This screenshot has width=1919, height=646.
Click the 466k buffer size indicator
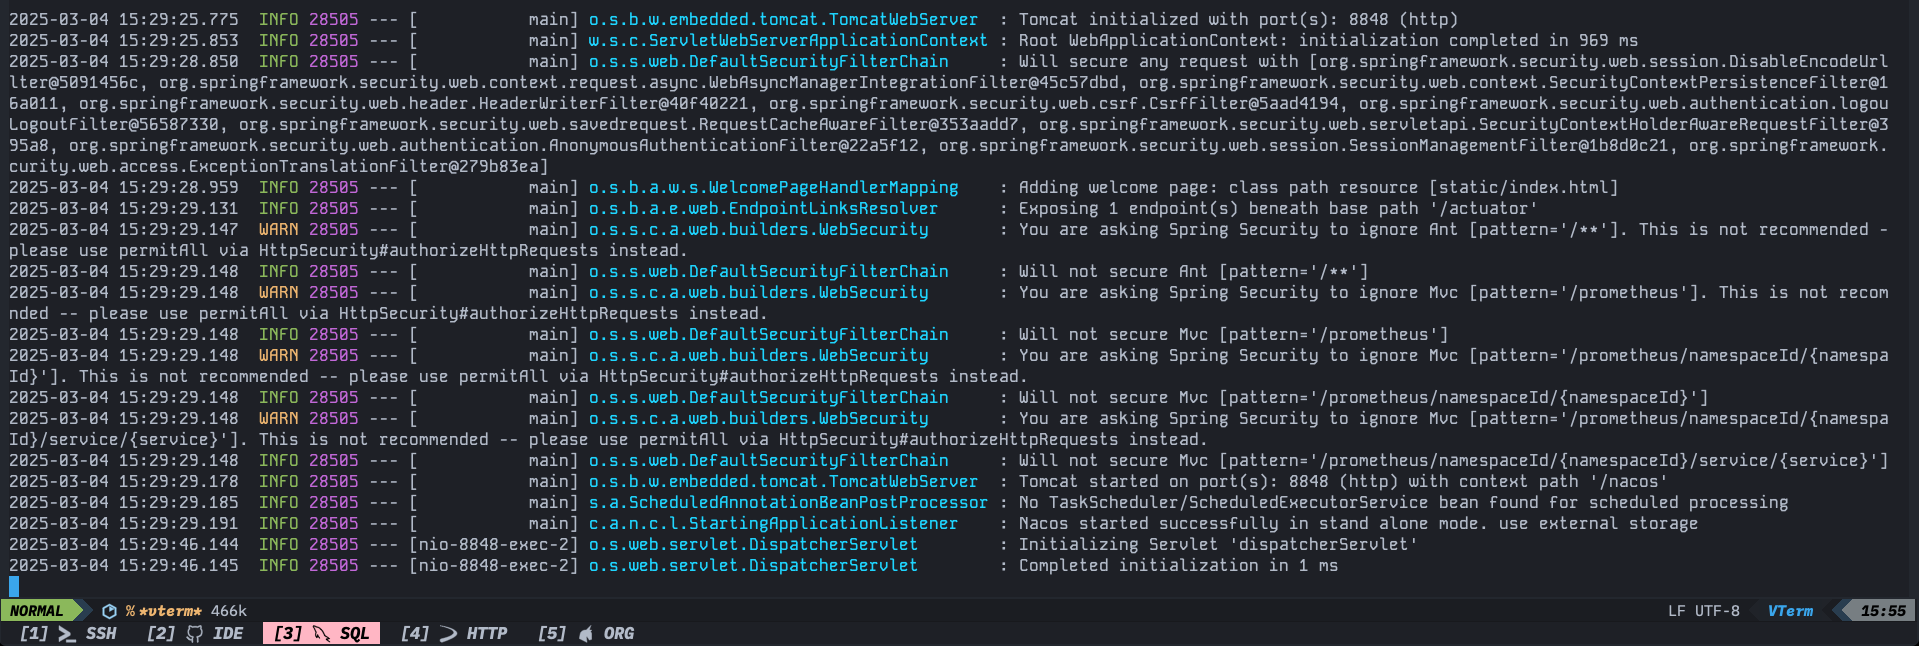(228, 611)
